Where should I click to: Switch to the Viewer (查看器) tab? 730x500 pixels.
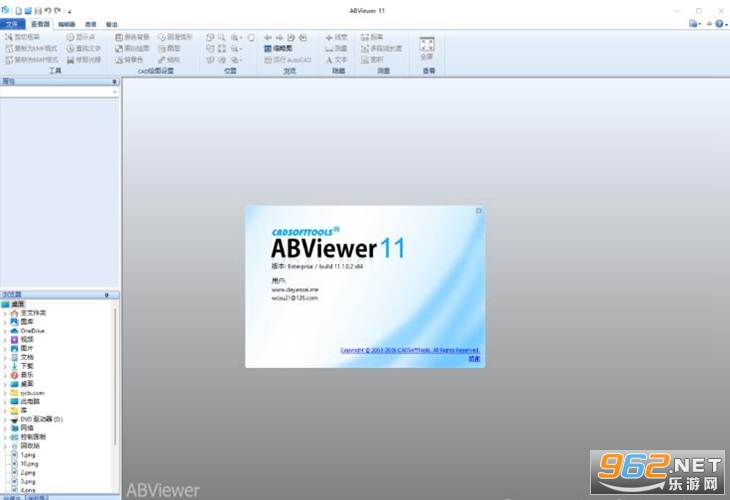(40, 24)
